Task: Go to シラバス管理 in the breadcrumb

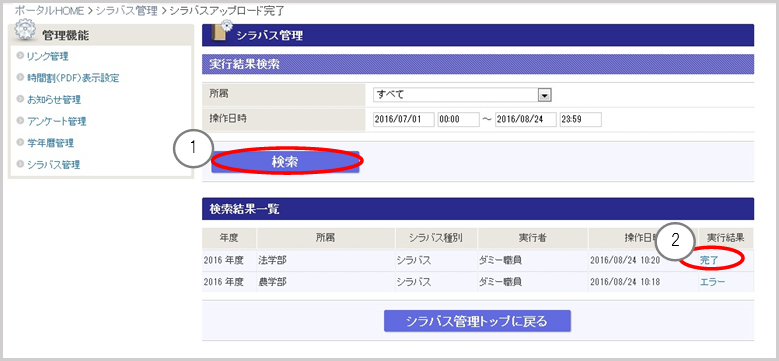Action: (x=126, y=10)
